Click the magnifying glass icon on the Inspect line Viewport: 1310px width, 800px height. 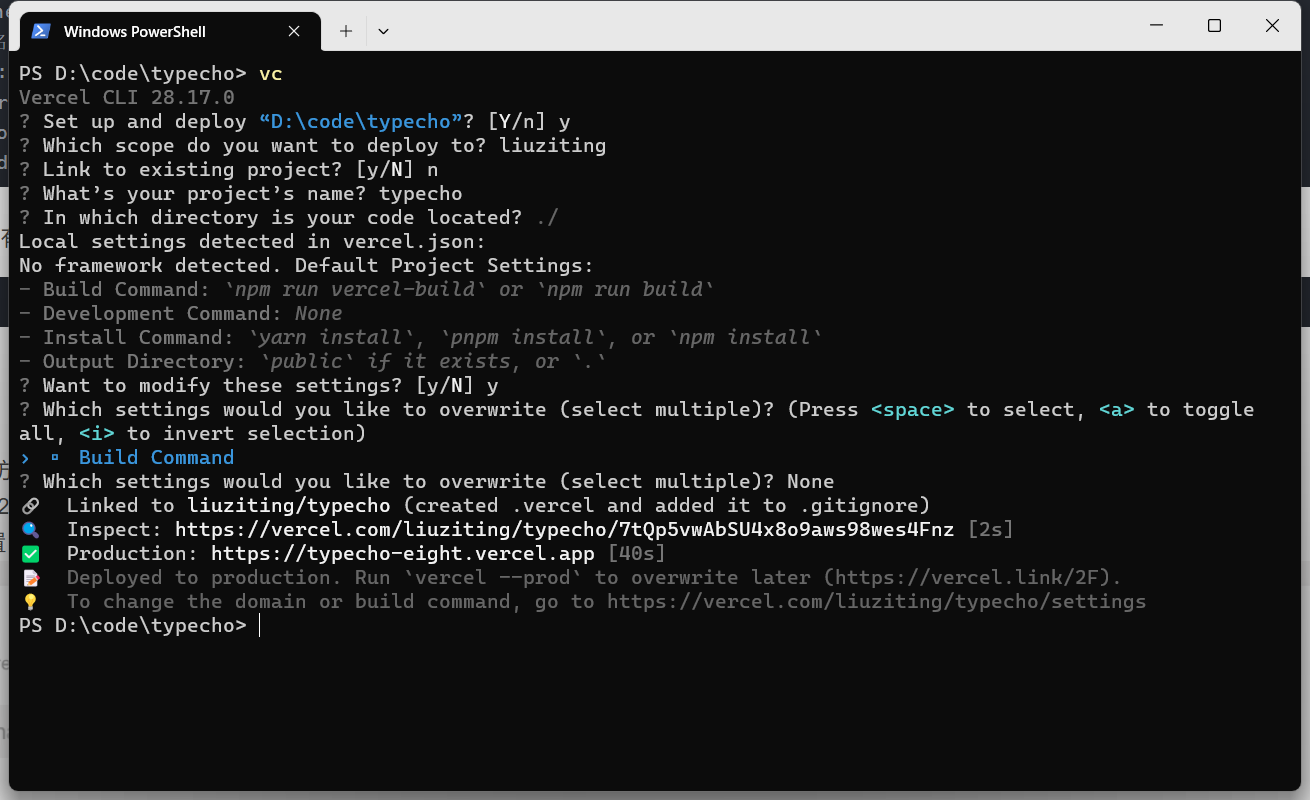30,529
